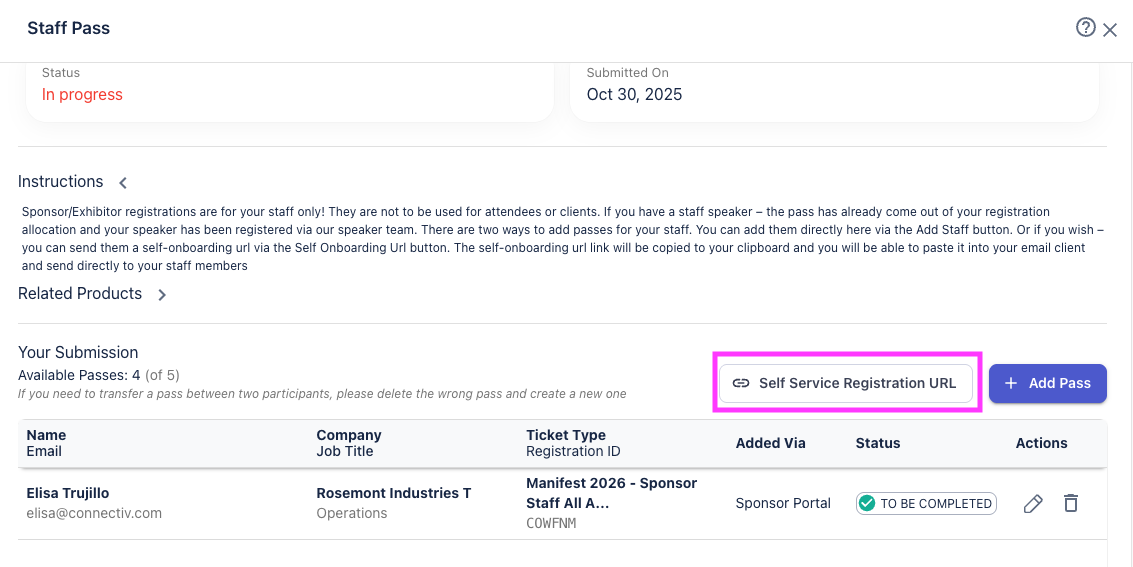Screen dimensions: 1133x567
Task: Select the Elisa Trujillo name
Action: click(x=68, y=493)
